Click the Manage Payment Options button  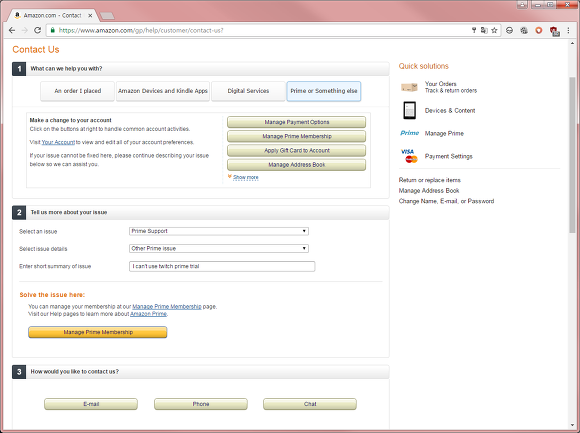(x=296, y=122)
